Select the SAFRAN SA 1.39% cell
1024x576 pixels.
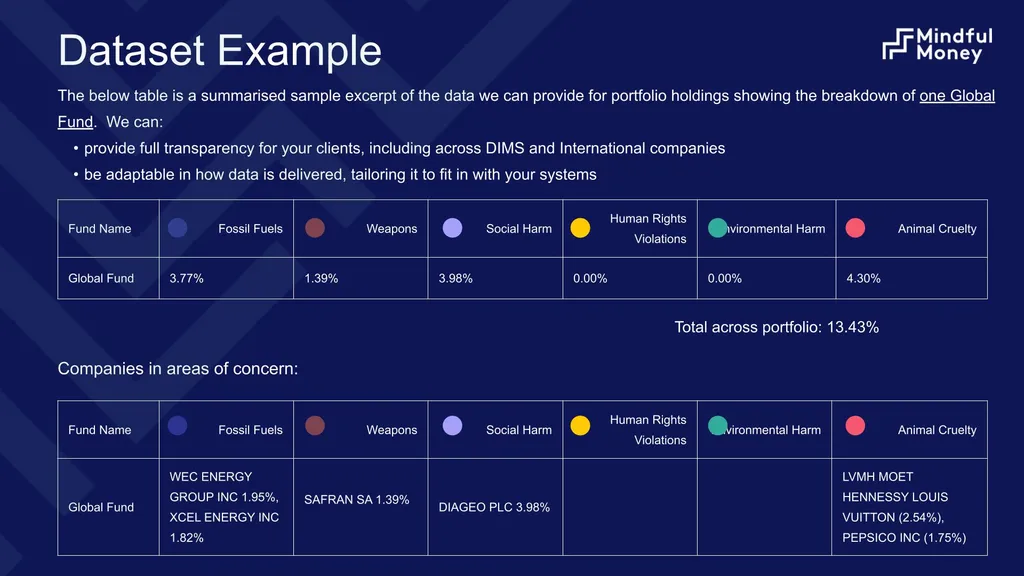(360, 507)
